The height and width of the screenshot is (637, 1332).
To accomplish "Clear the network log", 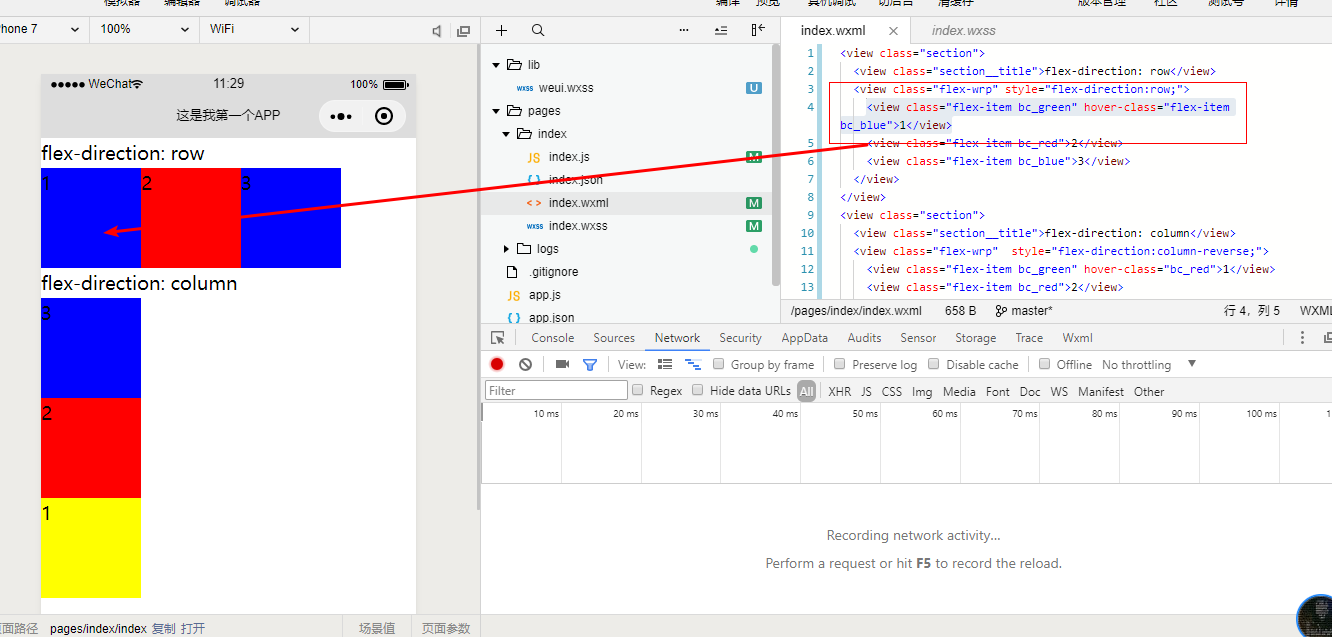I will [x=525, y=364].
